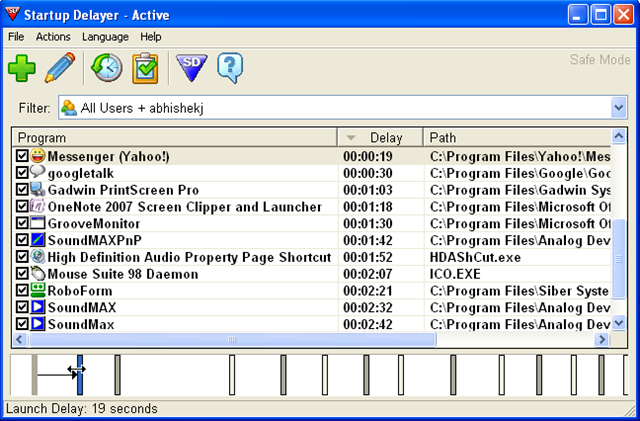Uncheck the SoundMax 00:02:42 row checkbox
The width and height of the screenshot is (640, 421).
pyautogui.click(x=22, y=324)
